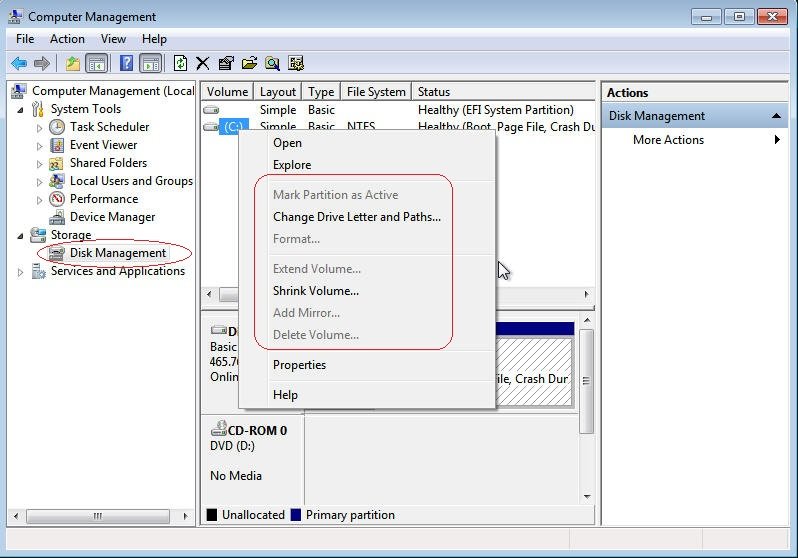
Task: Click the Back arrow toolbar icon
Action: click(19, 64)
